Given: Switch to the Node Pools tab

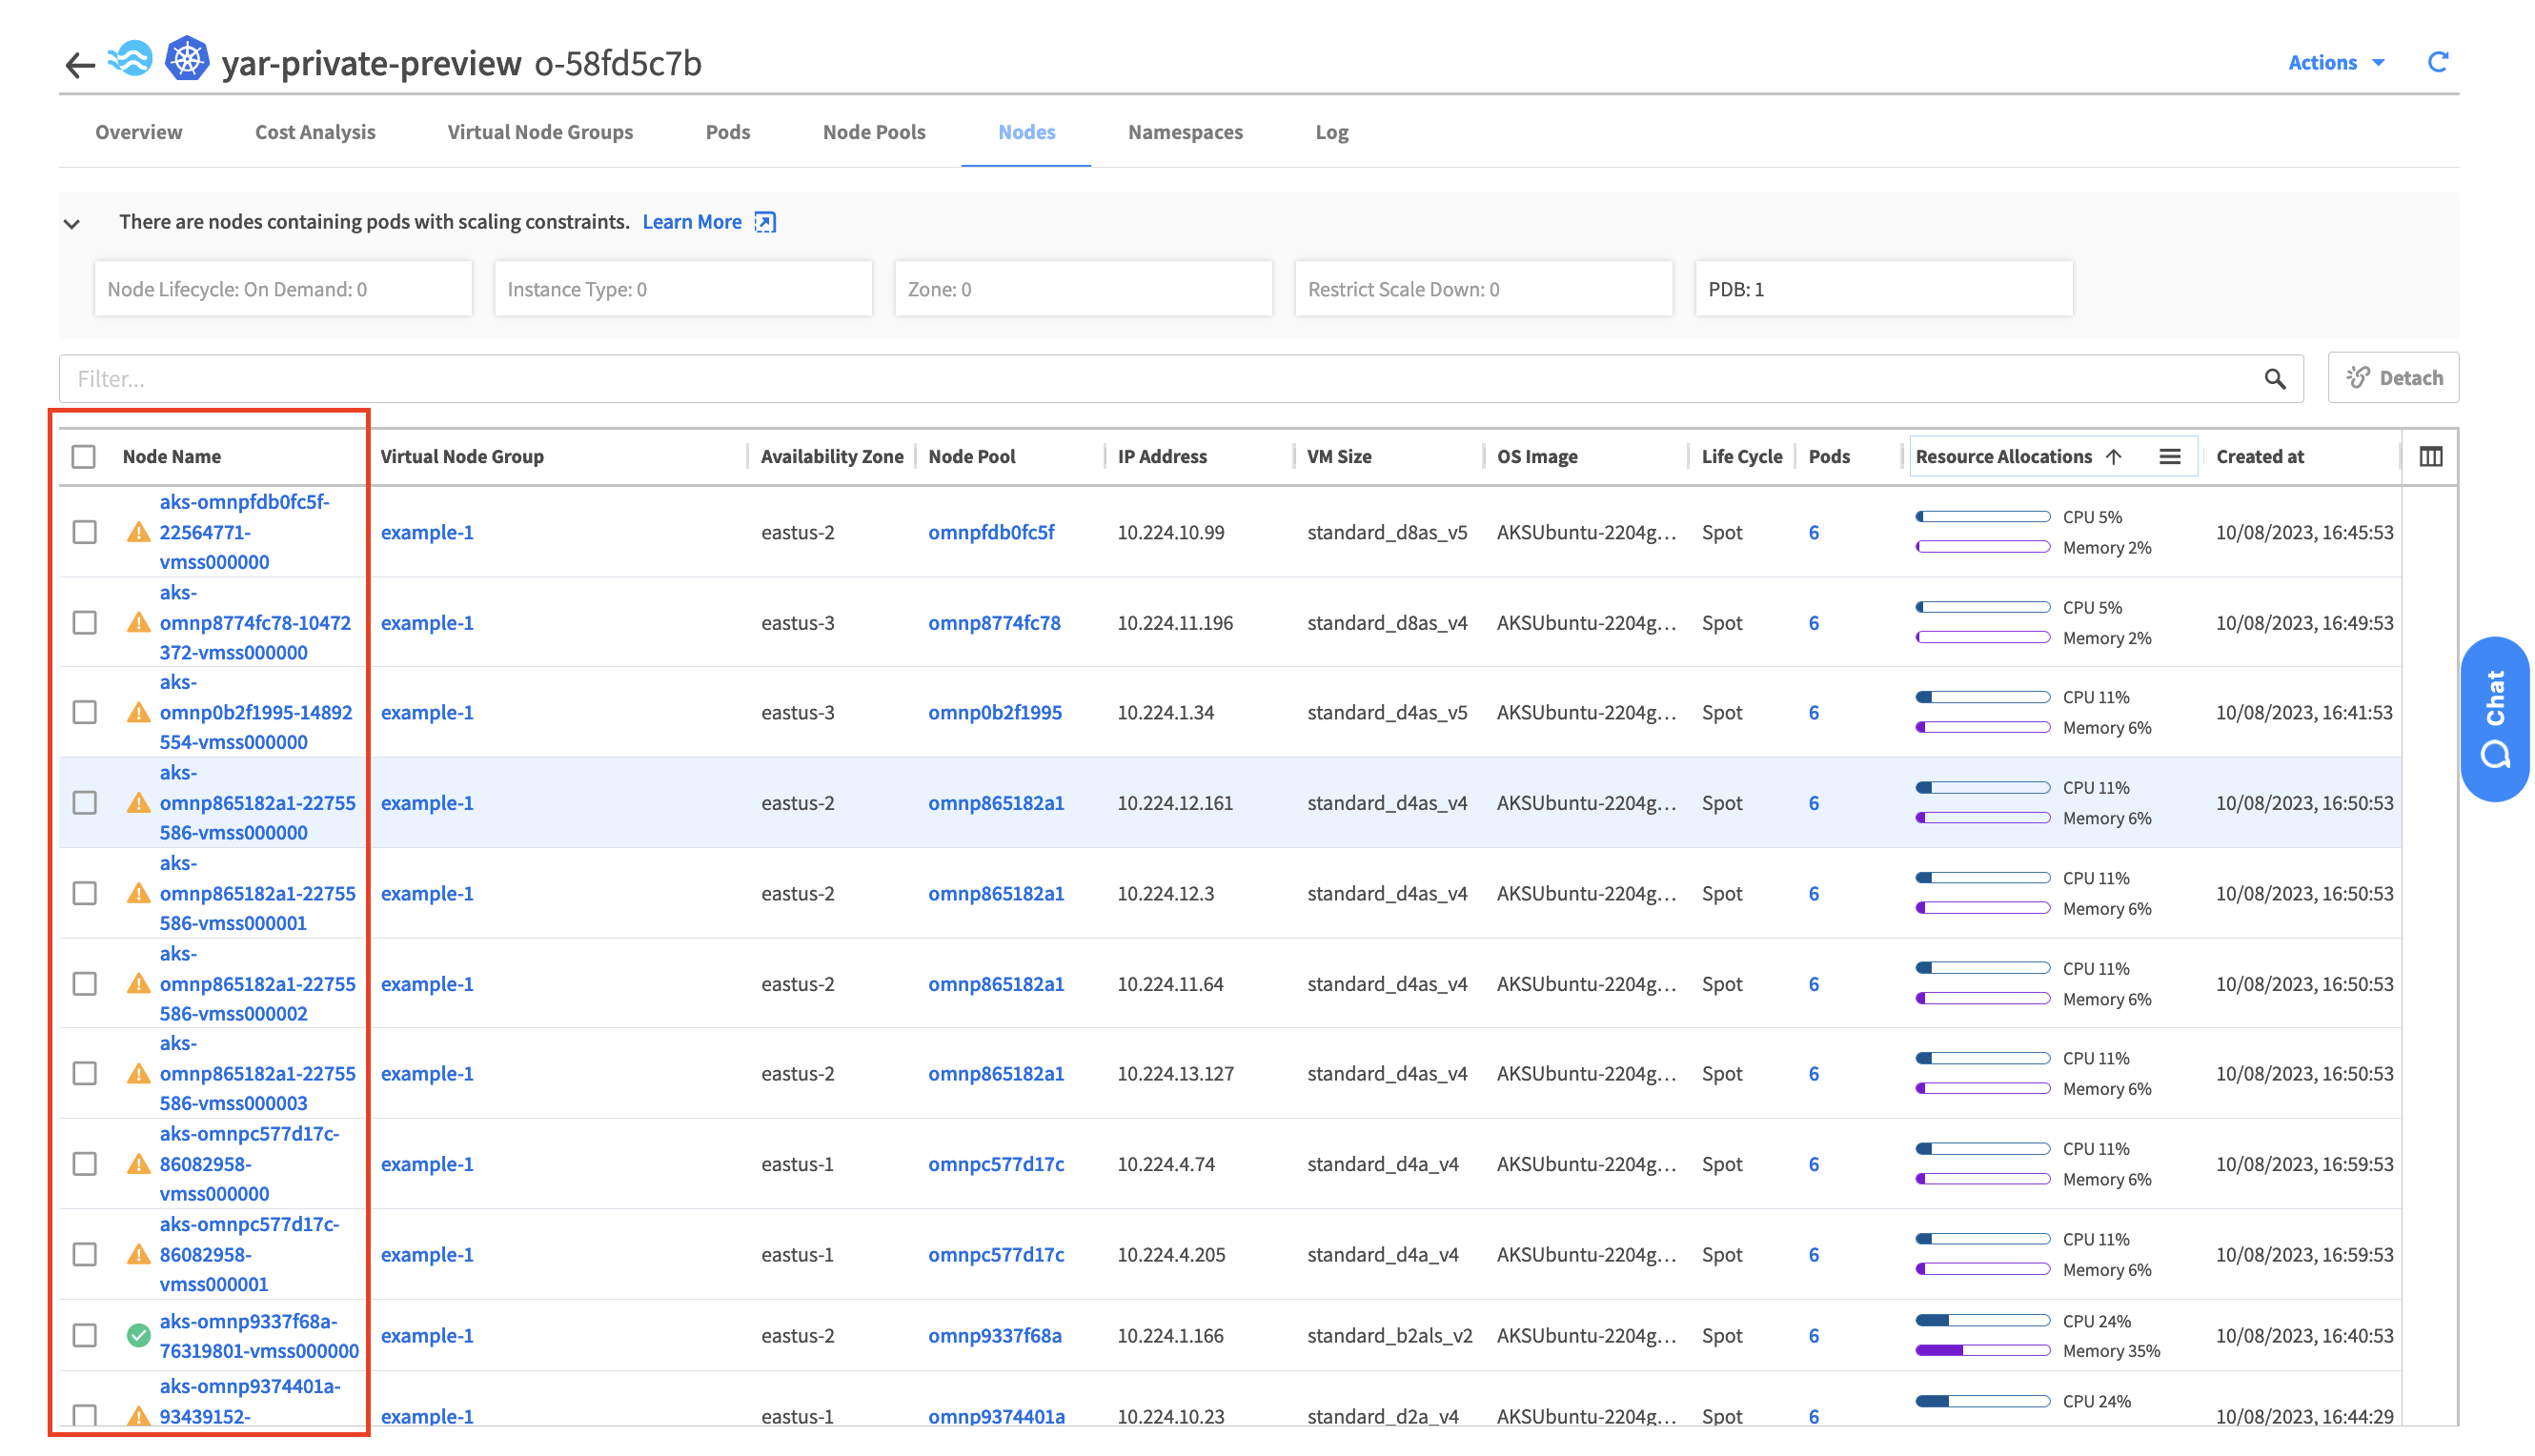Looking at the screenshot, I should 874,132.
